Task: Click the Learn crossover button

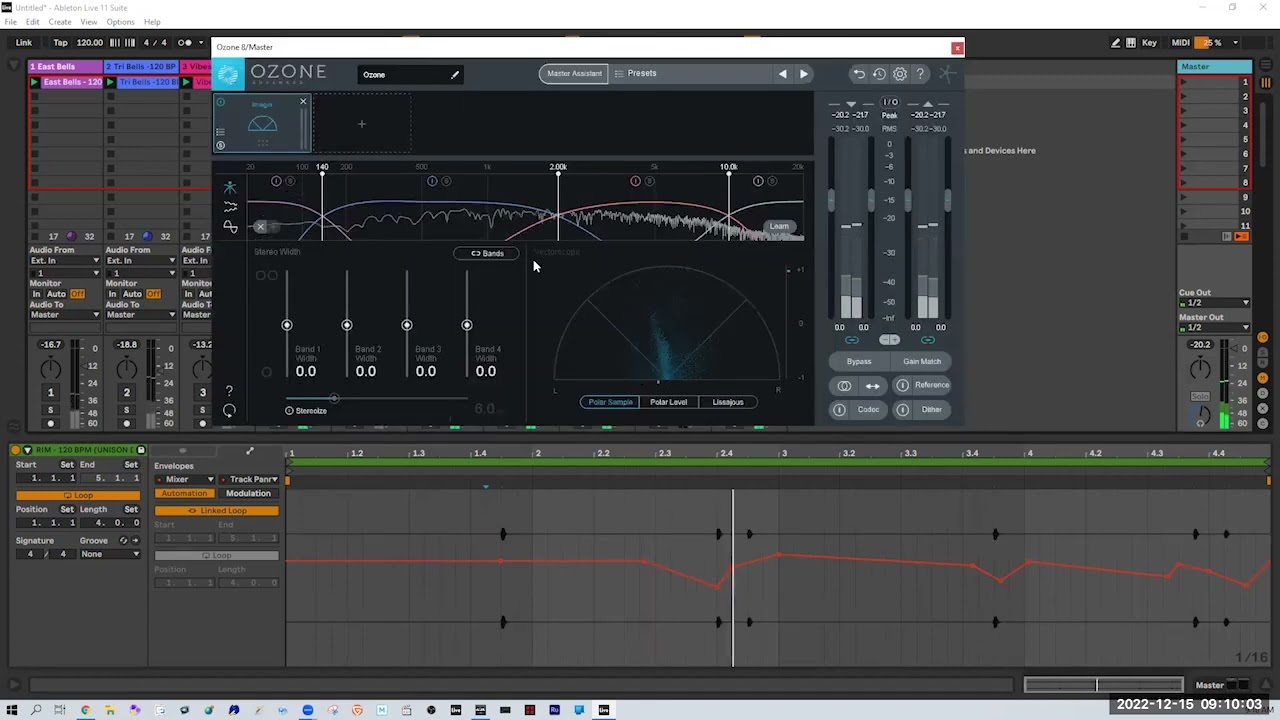Action: (x=779, y=226)
